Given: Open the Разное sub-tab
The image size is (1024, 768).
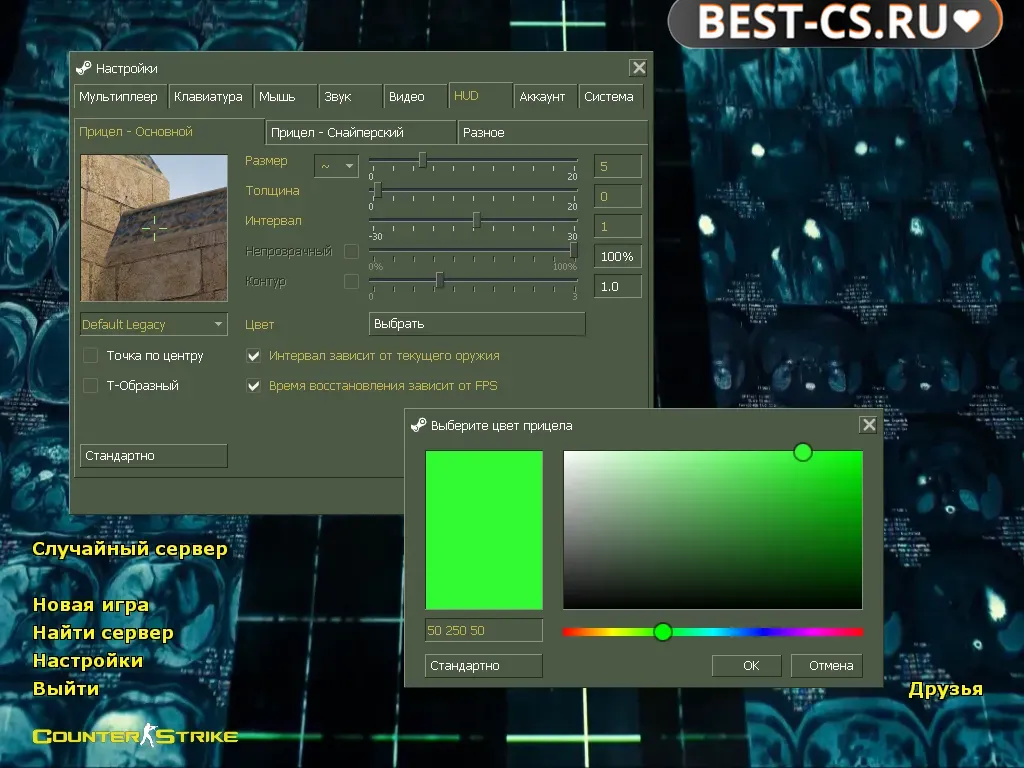Looking at the screenshot, I should coord(552,132).
